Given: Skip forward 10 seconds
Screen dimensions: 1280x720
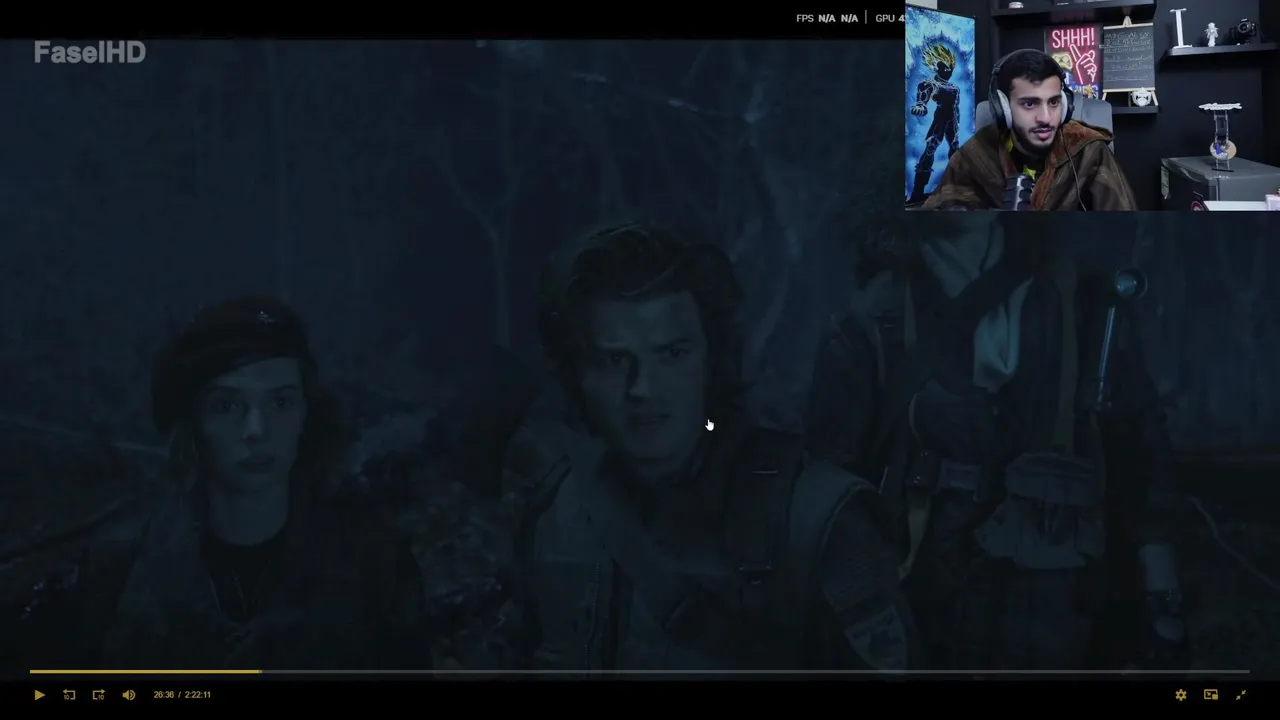Looking at the screenshot, I should [98, 695].
